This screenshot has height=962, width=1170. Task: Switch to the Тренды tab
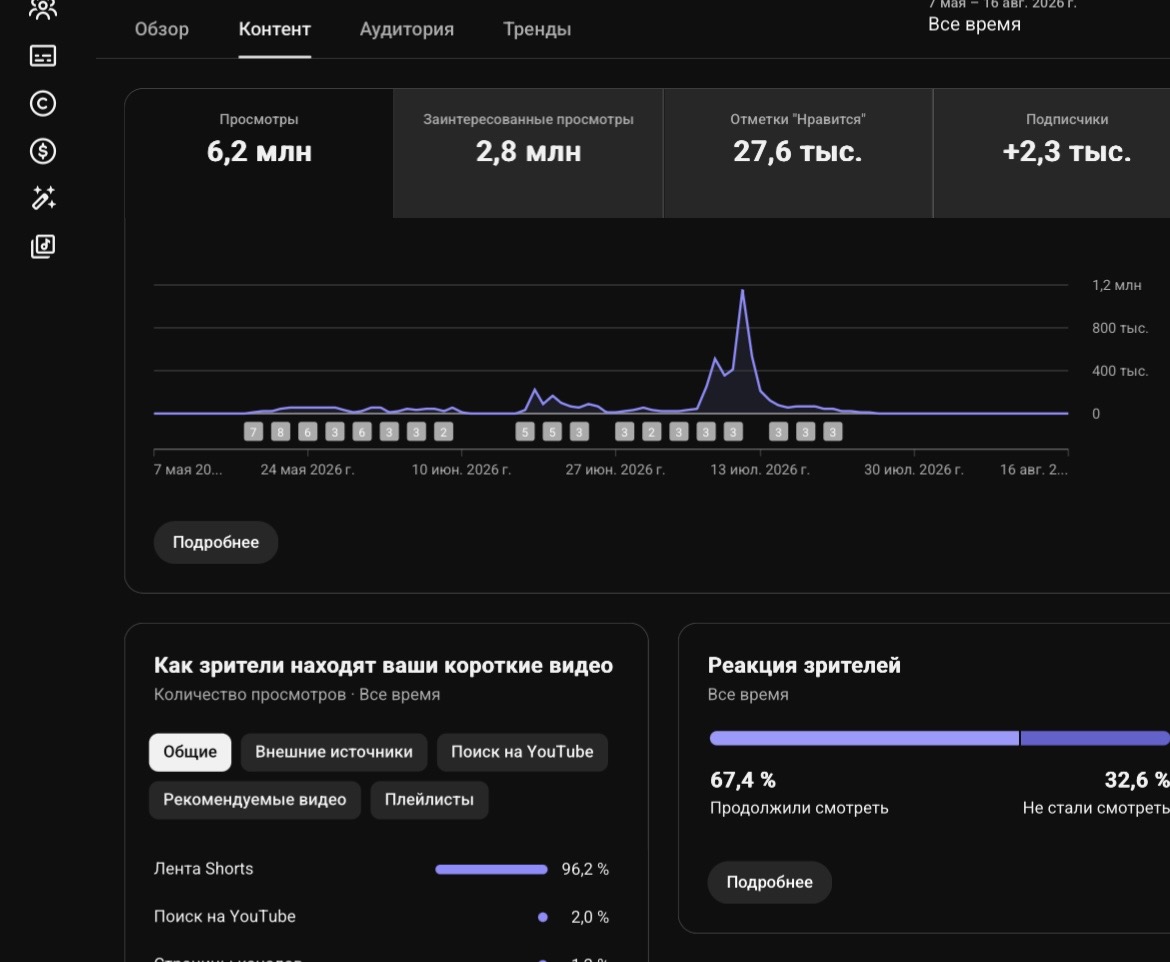tap(536, 29)
